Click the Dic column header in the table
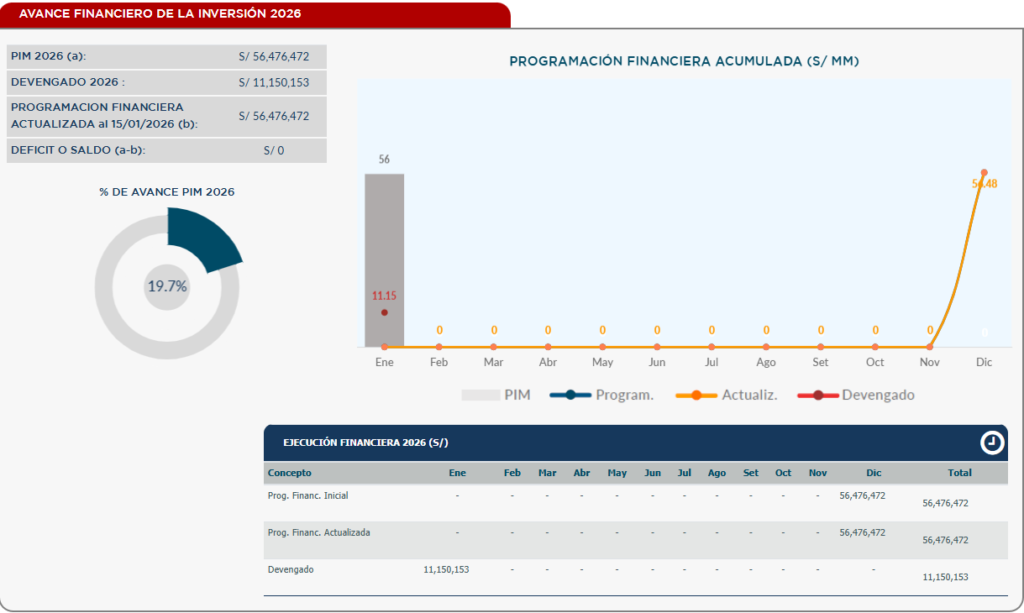1024x613 pixels. (874, 473)
